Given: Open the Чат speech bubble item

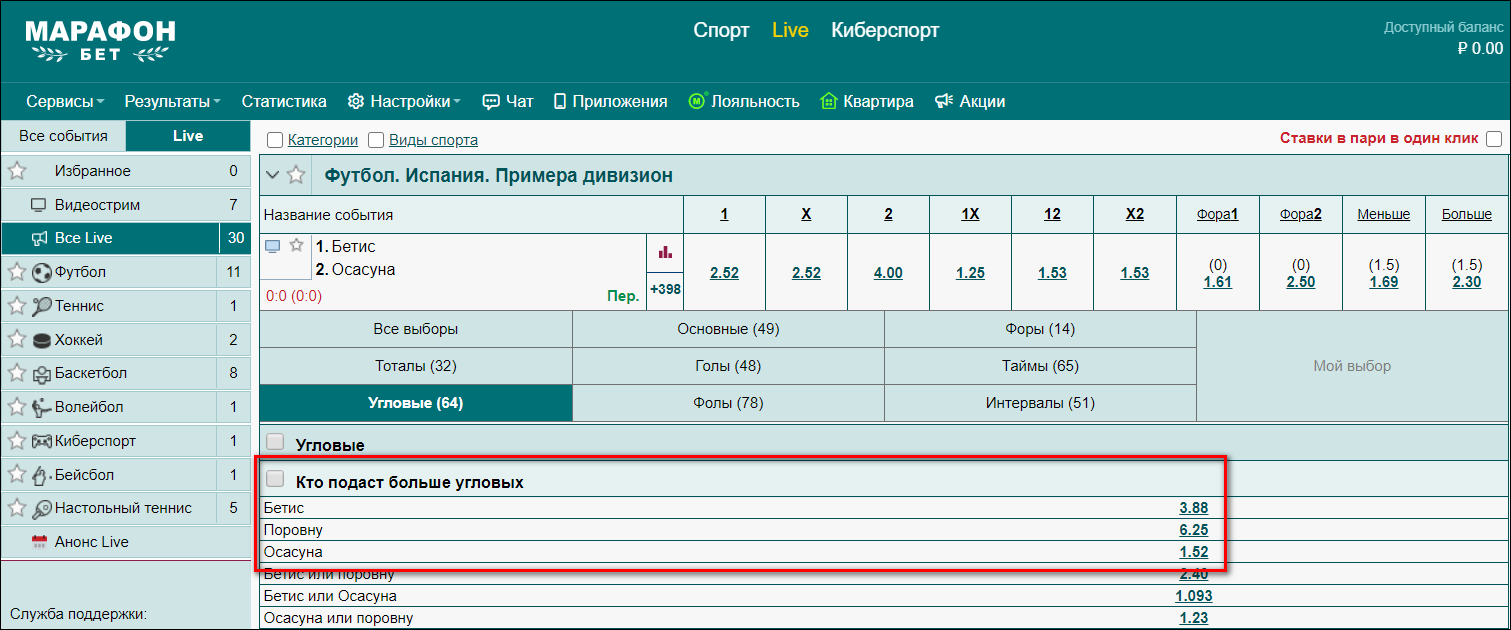Looking at the screenshot, I should pyautogui.click(x=508, y=101).
